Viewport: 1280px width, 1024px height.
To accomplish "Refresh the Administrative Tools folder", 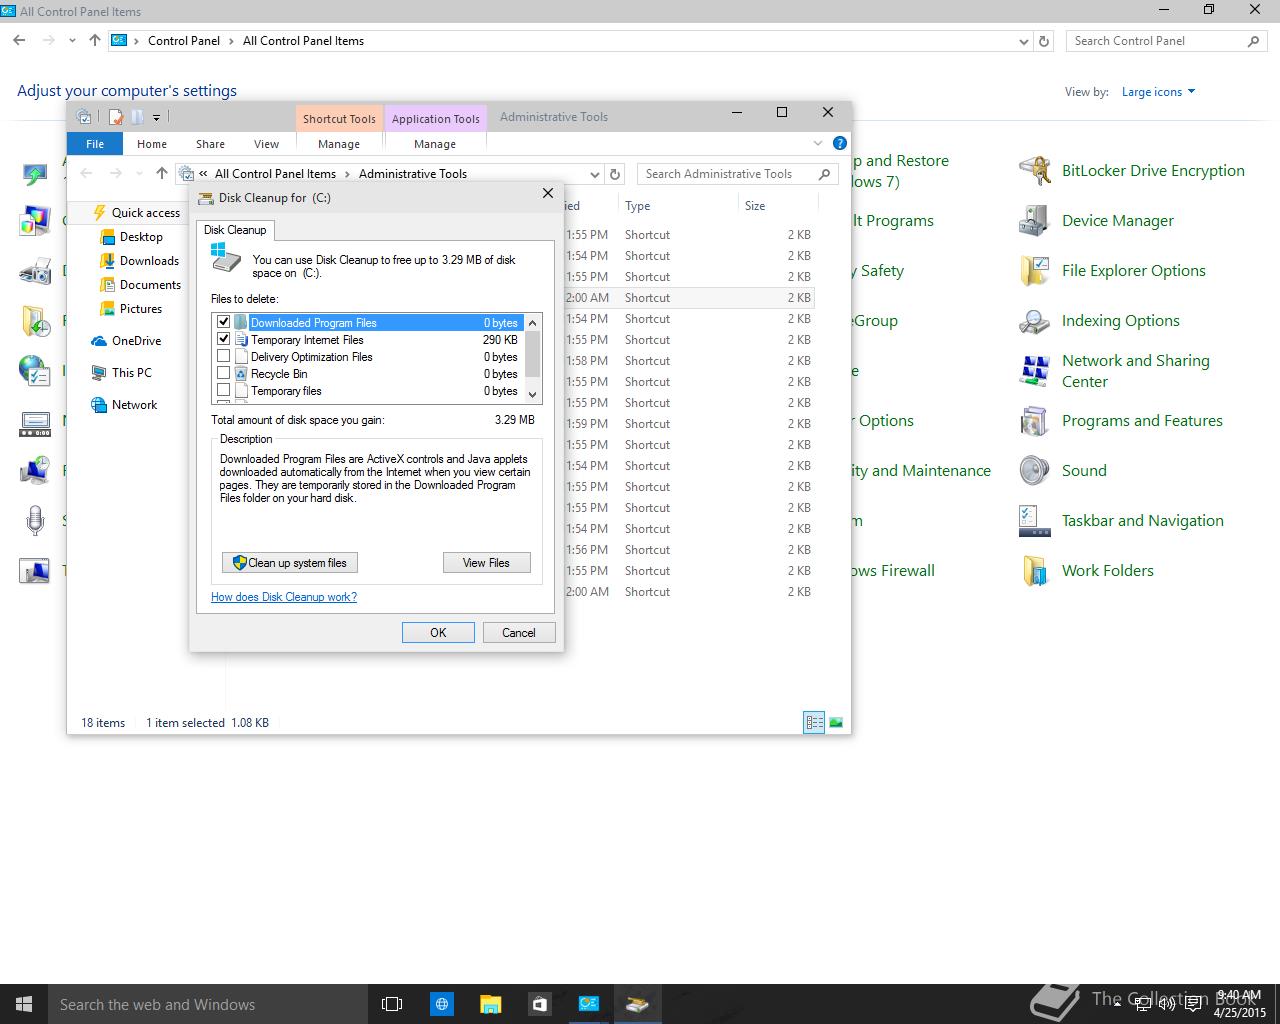I will (616, 174).
